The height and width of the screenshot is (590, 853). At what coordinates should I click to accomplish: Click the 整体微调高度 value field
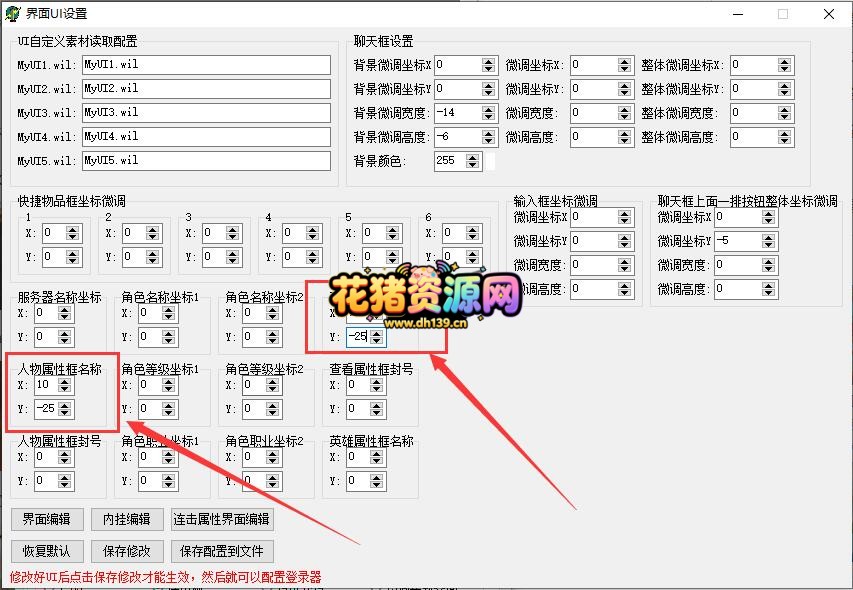[754, 137]
